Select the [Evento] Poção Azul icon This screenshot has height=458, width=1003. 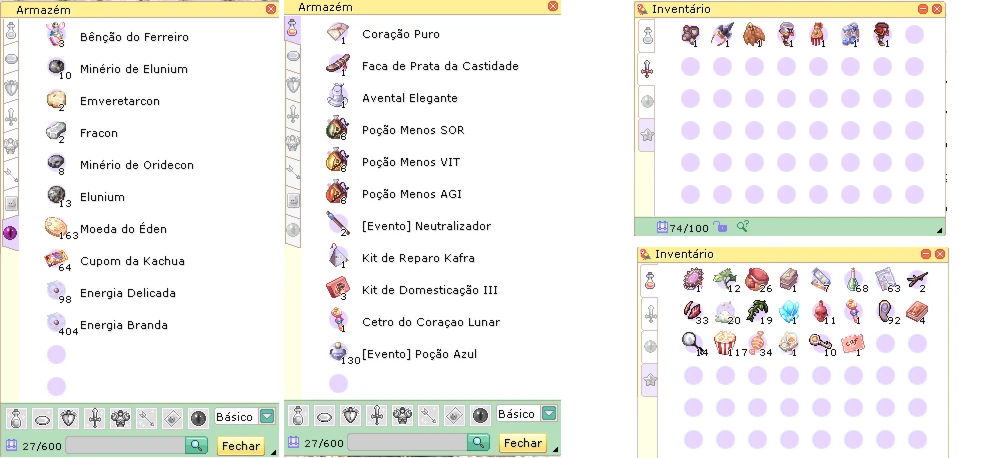(338, 352)
